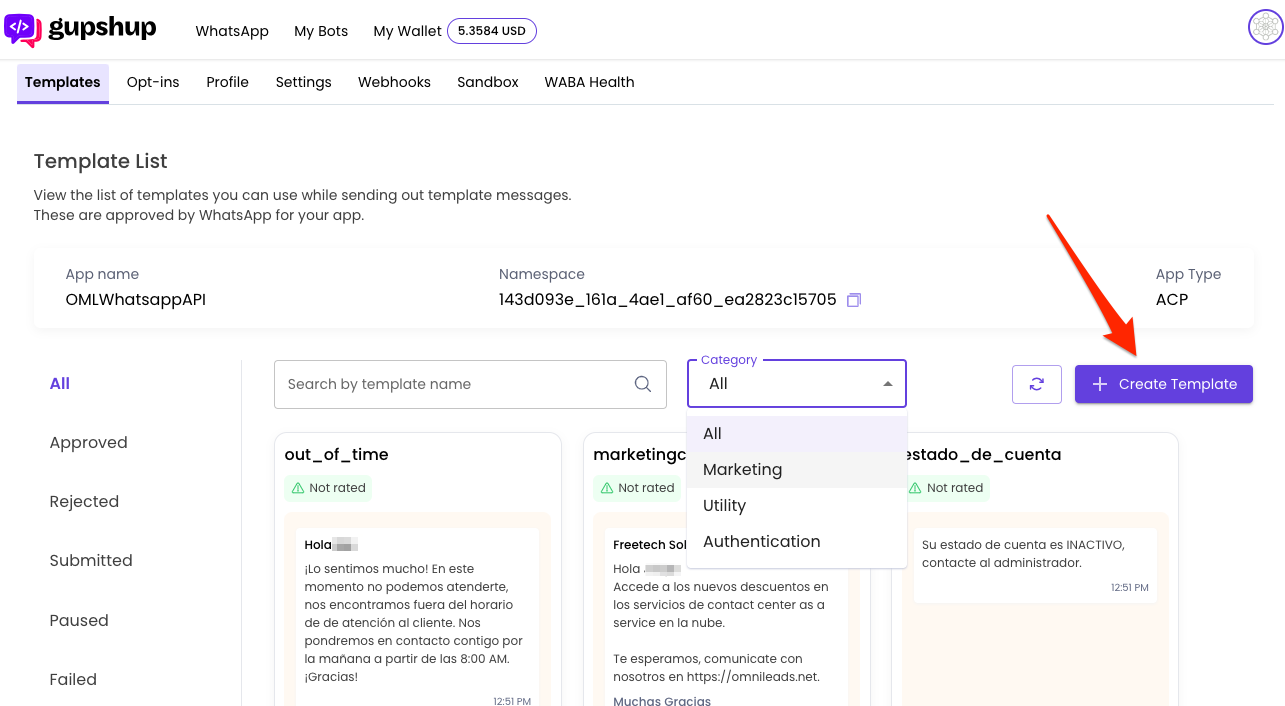Click the Gupshup logo icon
The height and width of the screenshot is (706, 1285).
tap(22, 29)
